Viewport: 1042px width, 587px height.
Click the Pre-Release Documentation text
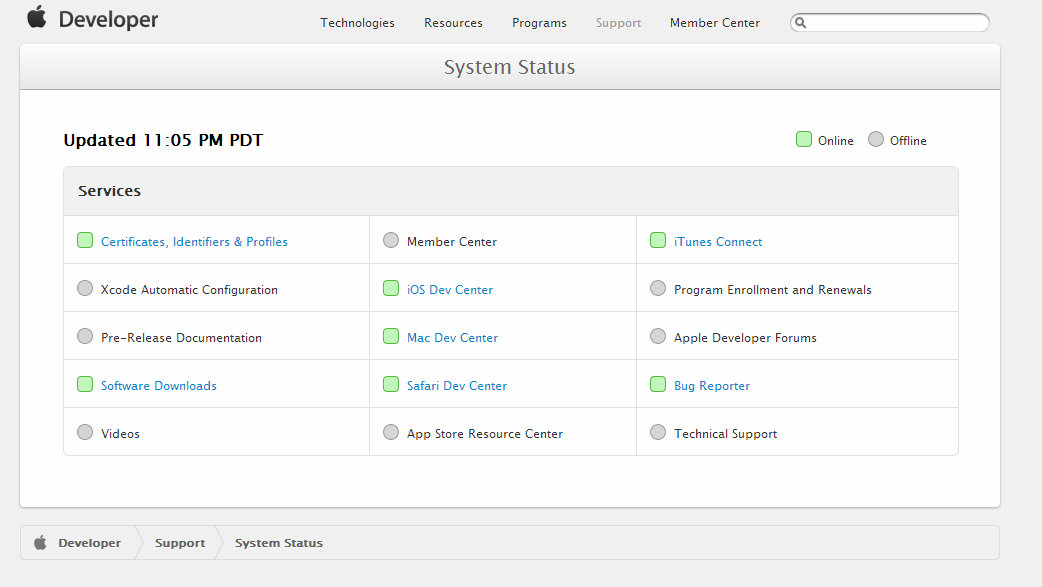pyautogui.click(x=181, y=338)
